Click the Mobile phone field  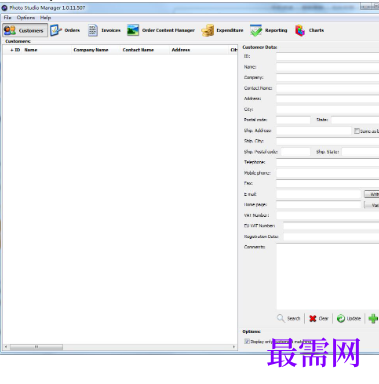327,173
